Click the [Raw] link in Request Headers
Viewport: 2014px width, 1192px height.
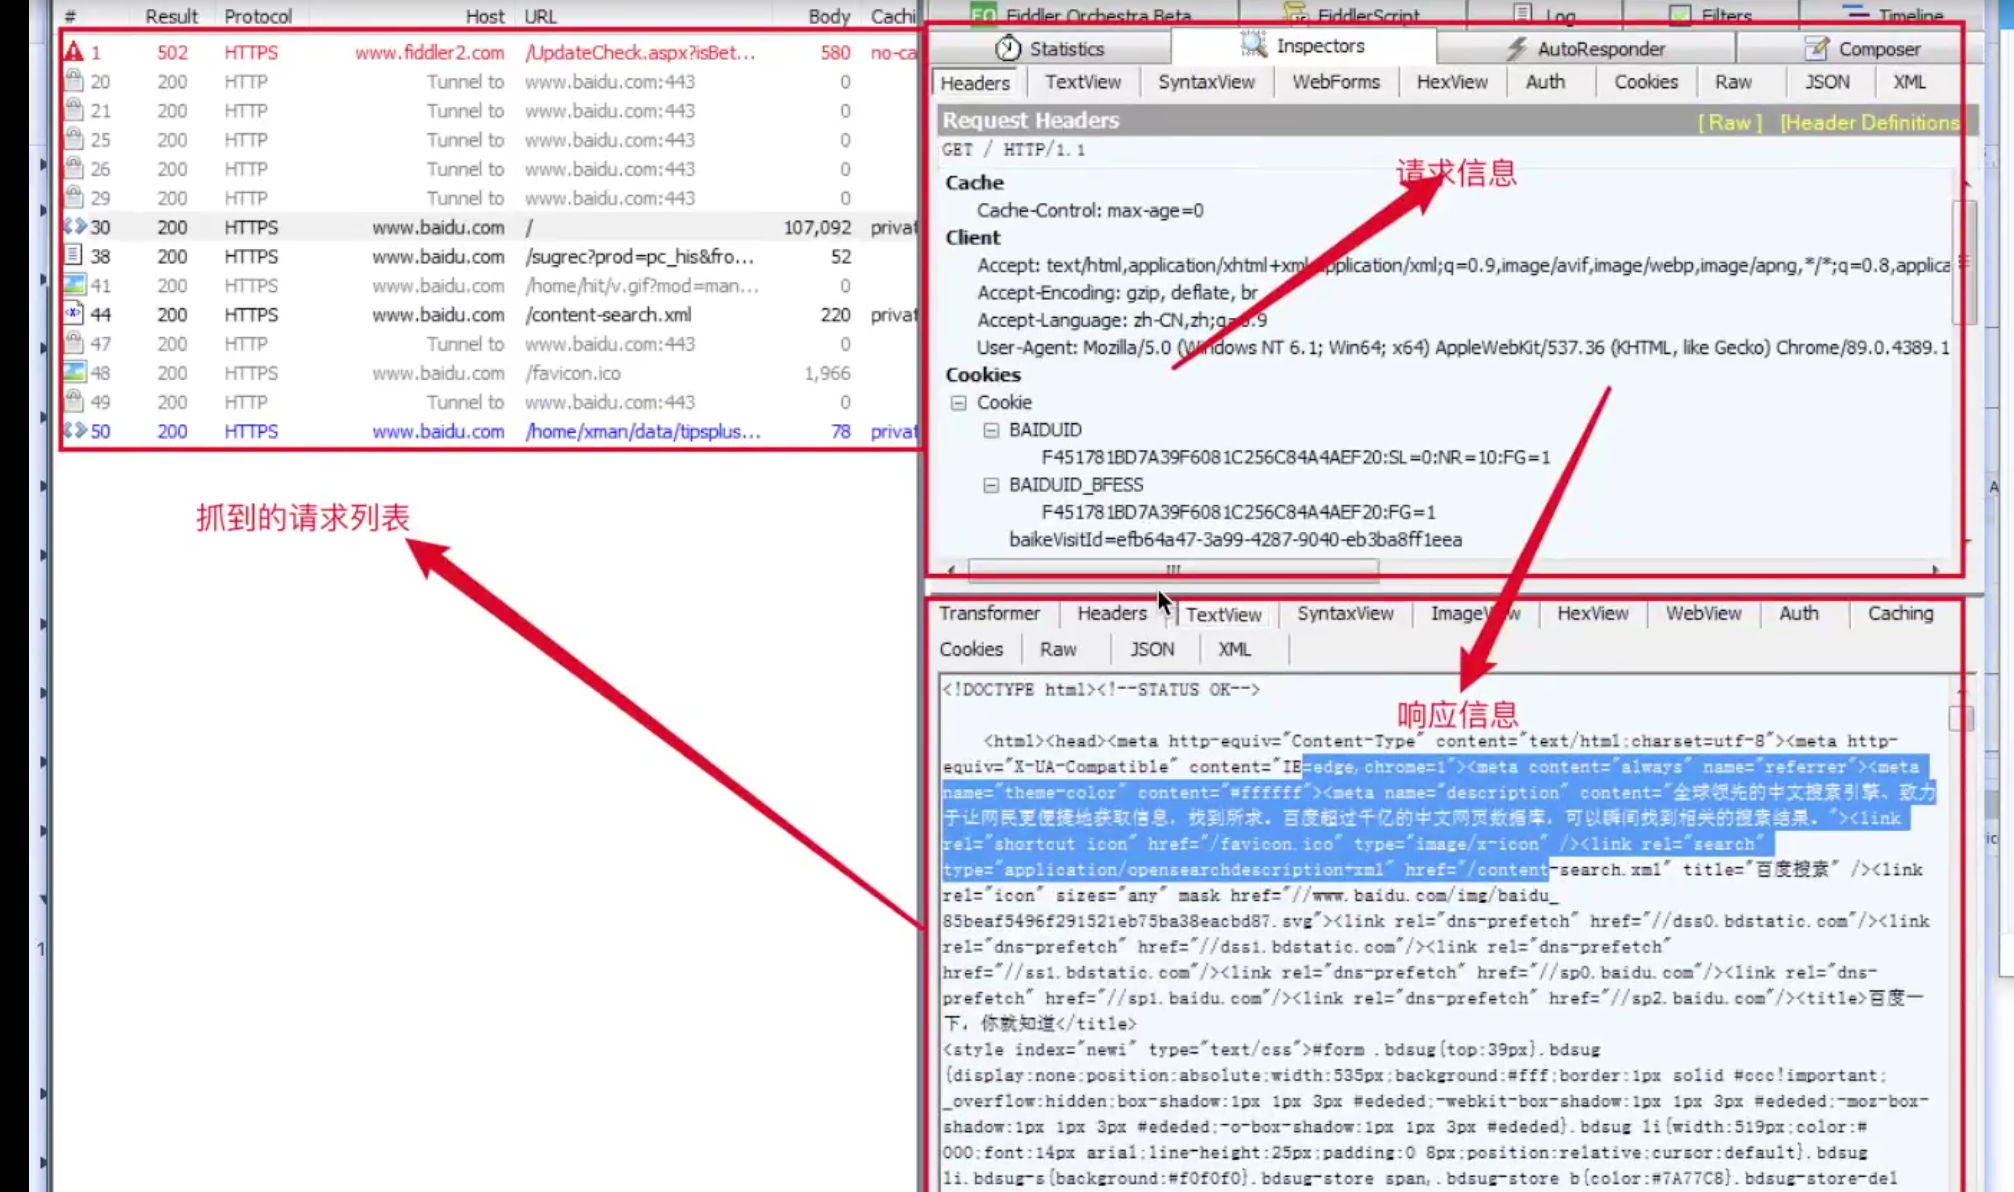(1729, 122)
